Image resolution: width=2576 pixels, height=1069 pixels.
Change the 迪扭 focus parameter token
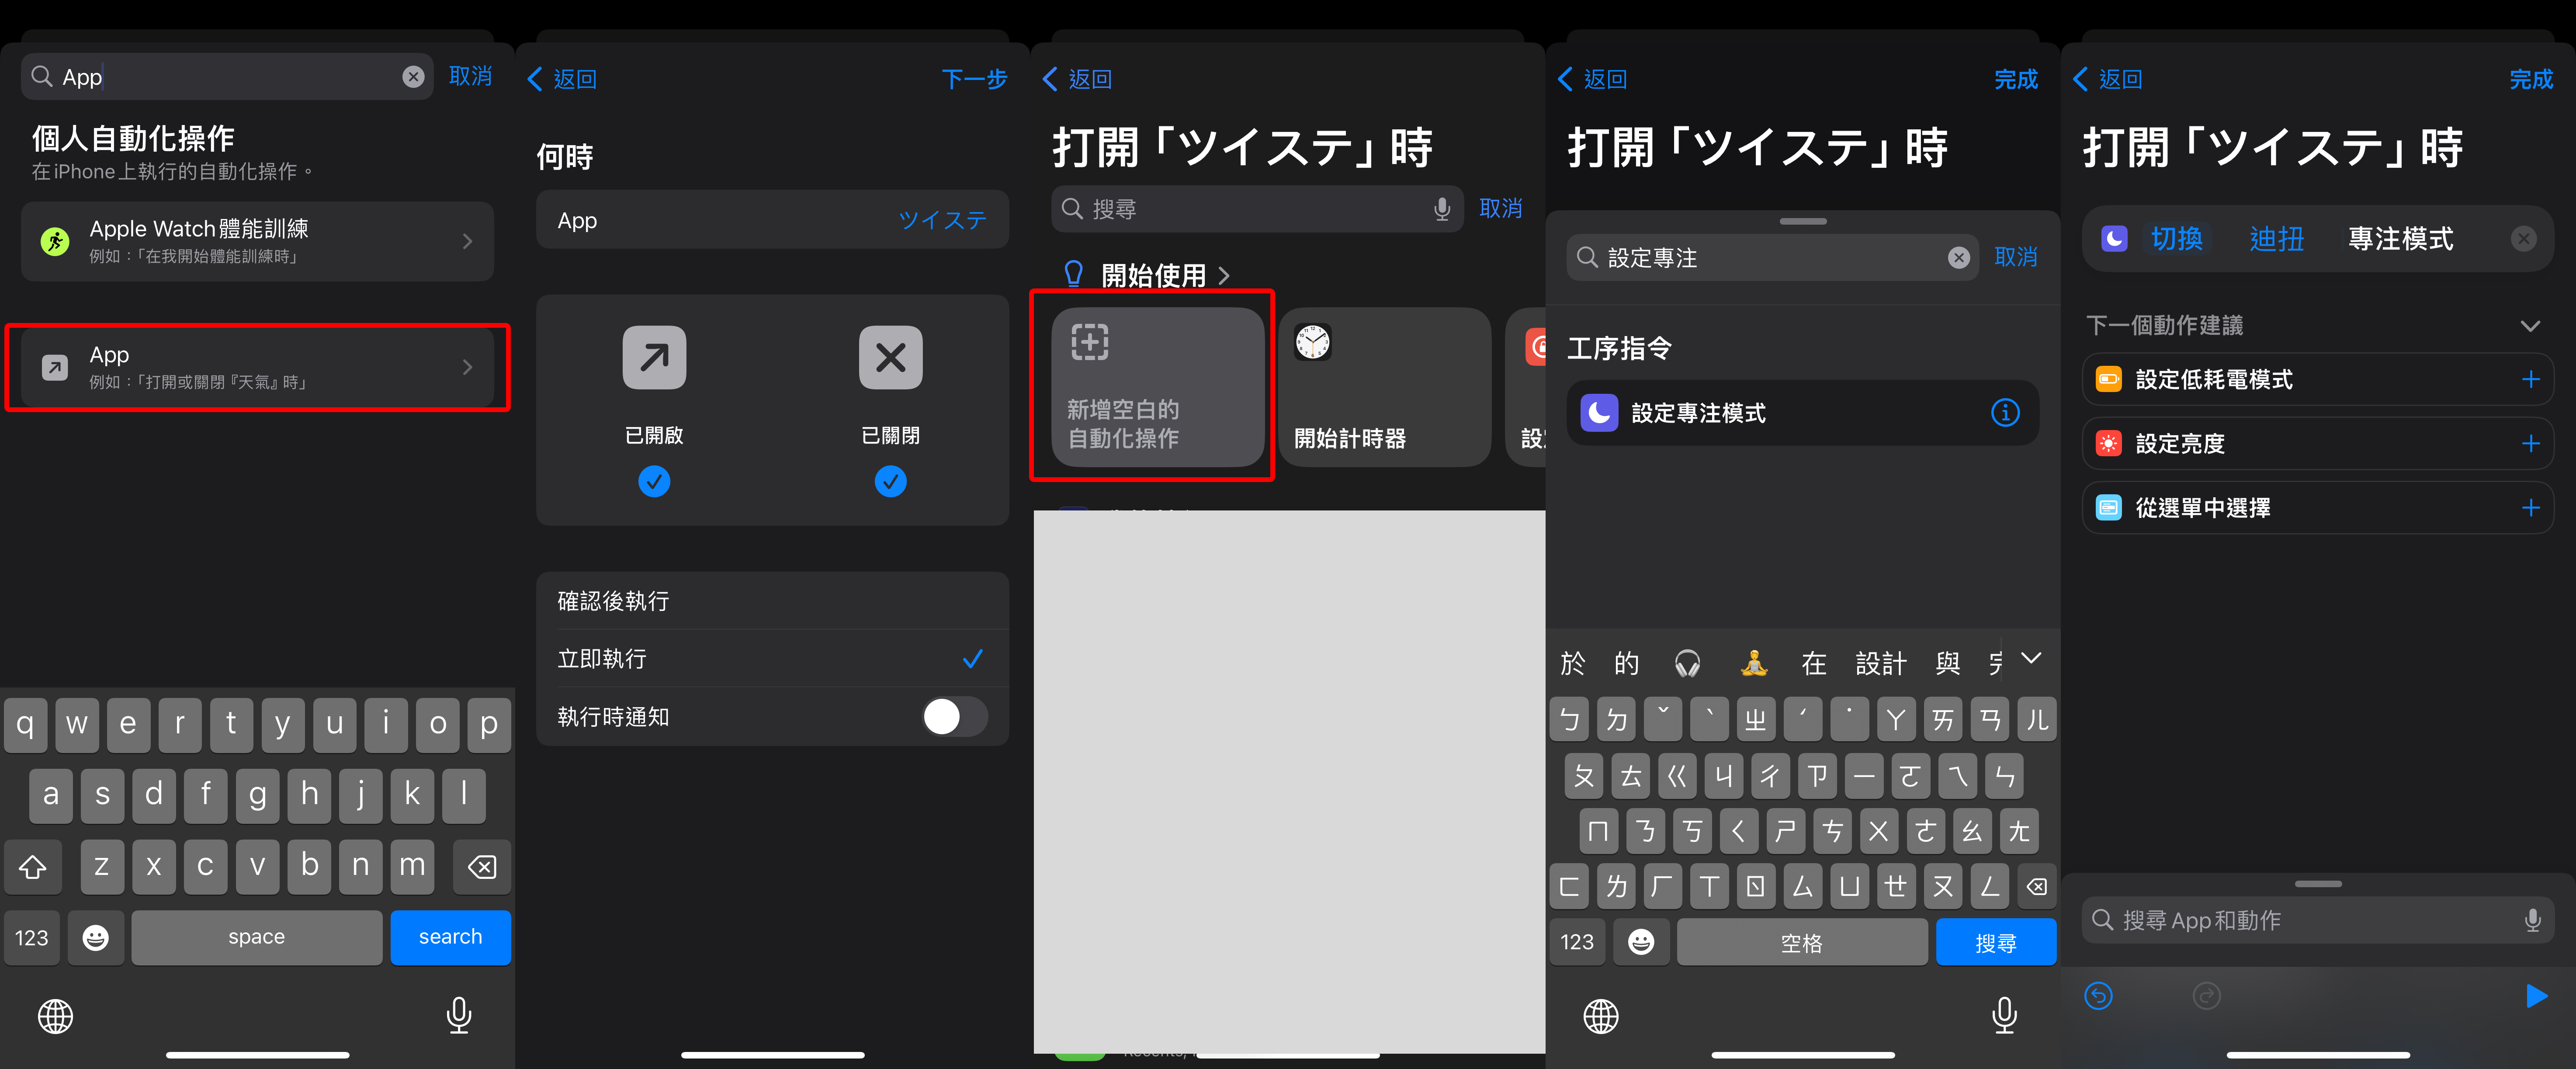[x=2277, y=239]
